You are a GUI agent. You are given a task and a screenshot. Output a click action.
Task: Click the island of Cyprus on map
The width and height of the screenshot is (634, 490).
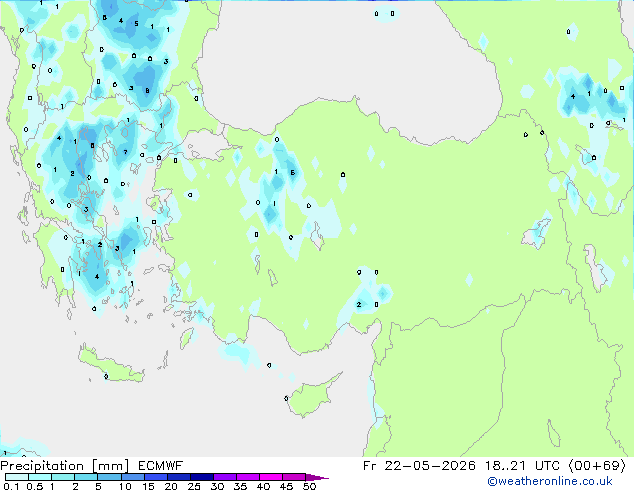[311, 397]
